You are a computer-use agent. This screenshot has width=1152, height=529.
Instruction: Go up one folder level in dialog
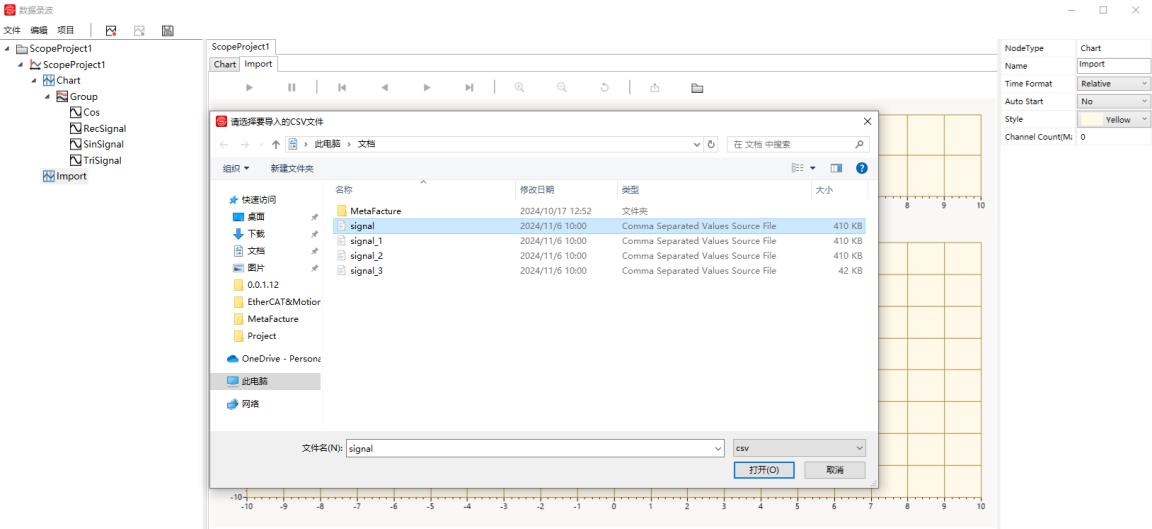click(x=276, y=145)
